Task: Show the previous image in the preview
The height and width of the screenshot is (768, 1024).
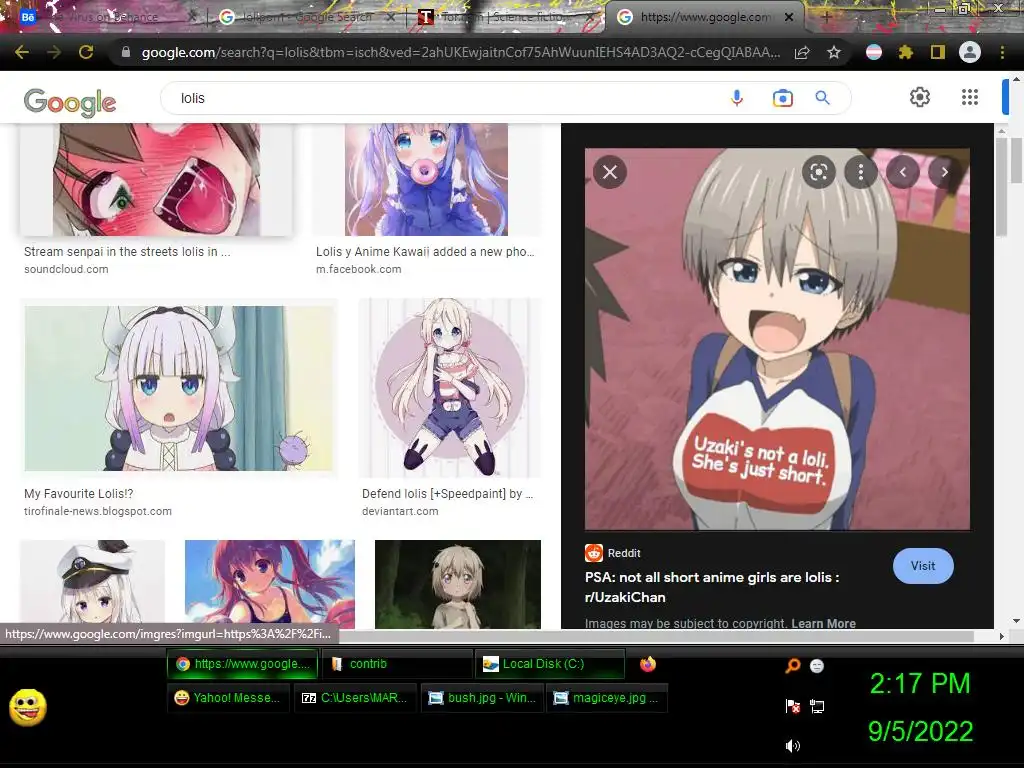Action: [x=903, y=172]
